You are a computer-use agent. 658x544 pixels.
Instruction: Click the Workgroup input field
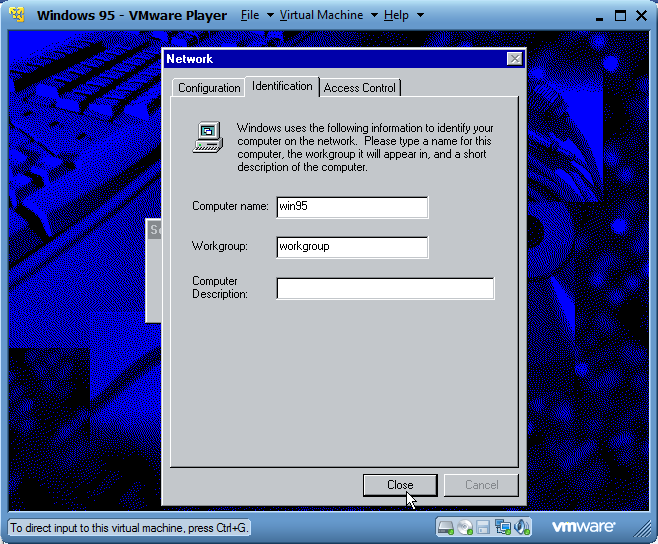click(352, 247)
